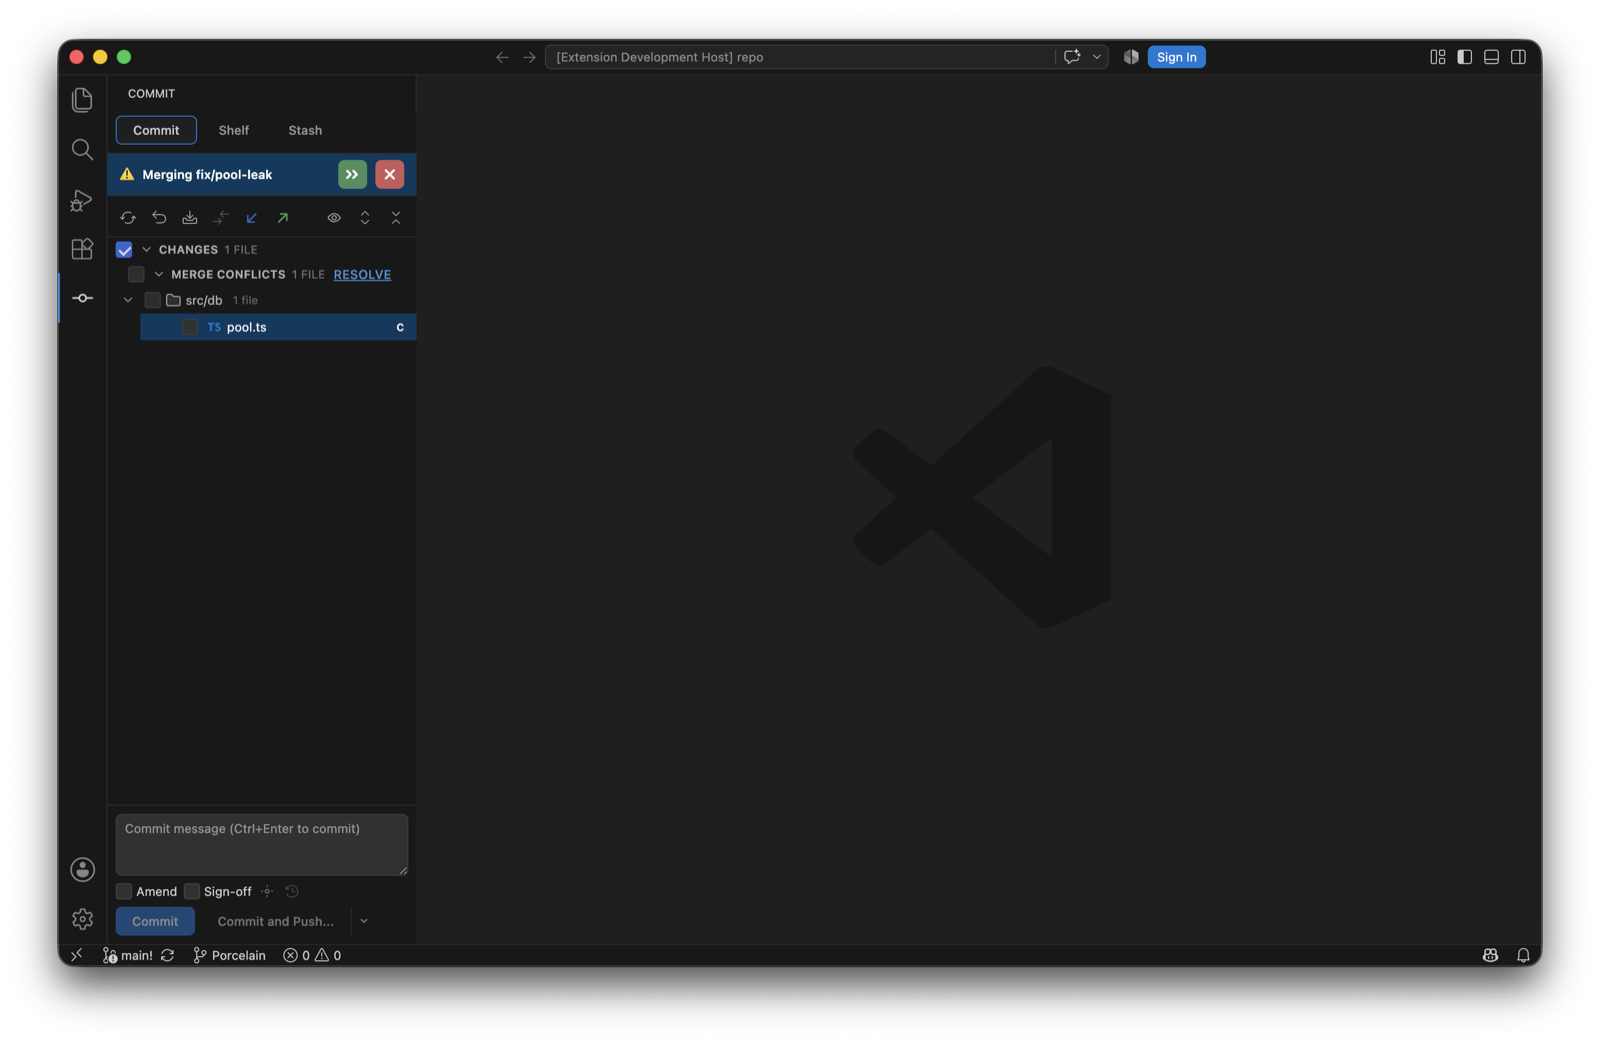Open the Run and Debug view

pyautogui.click(x=82, y=200)
